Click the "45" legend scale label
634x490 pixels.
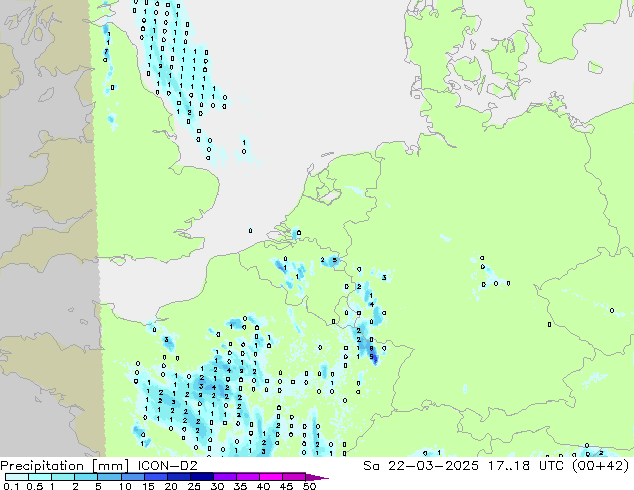click(x=287, y=486)
